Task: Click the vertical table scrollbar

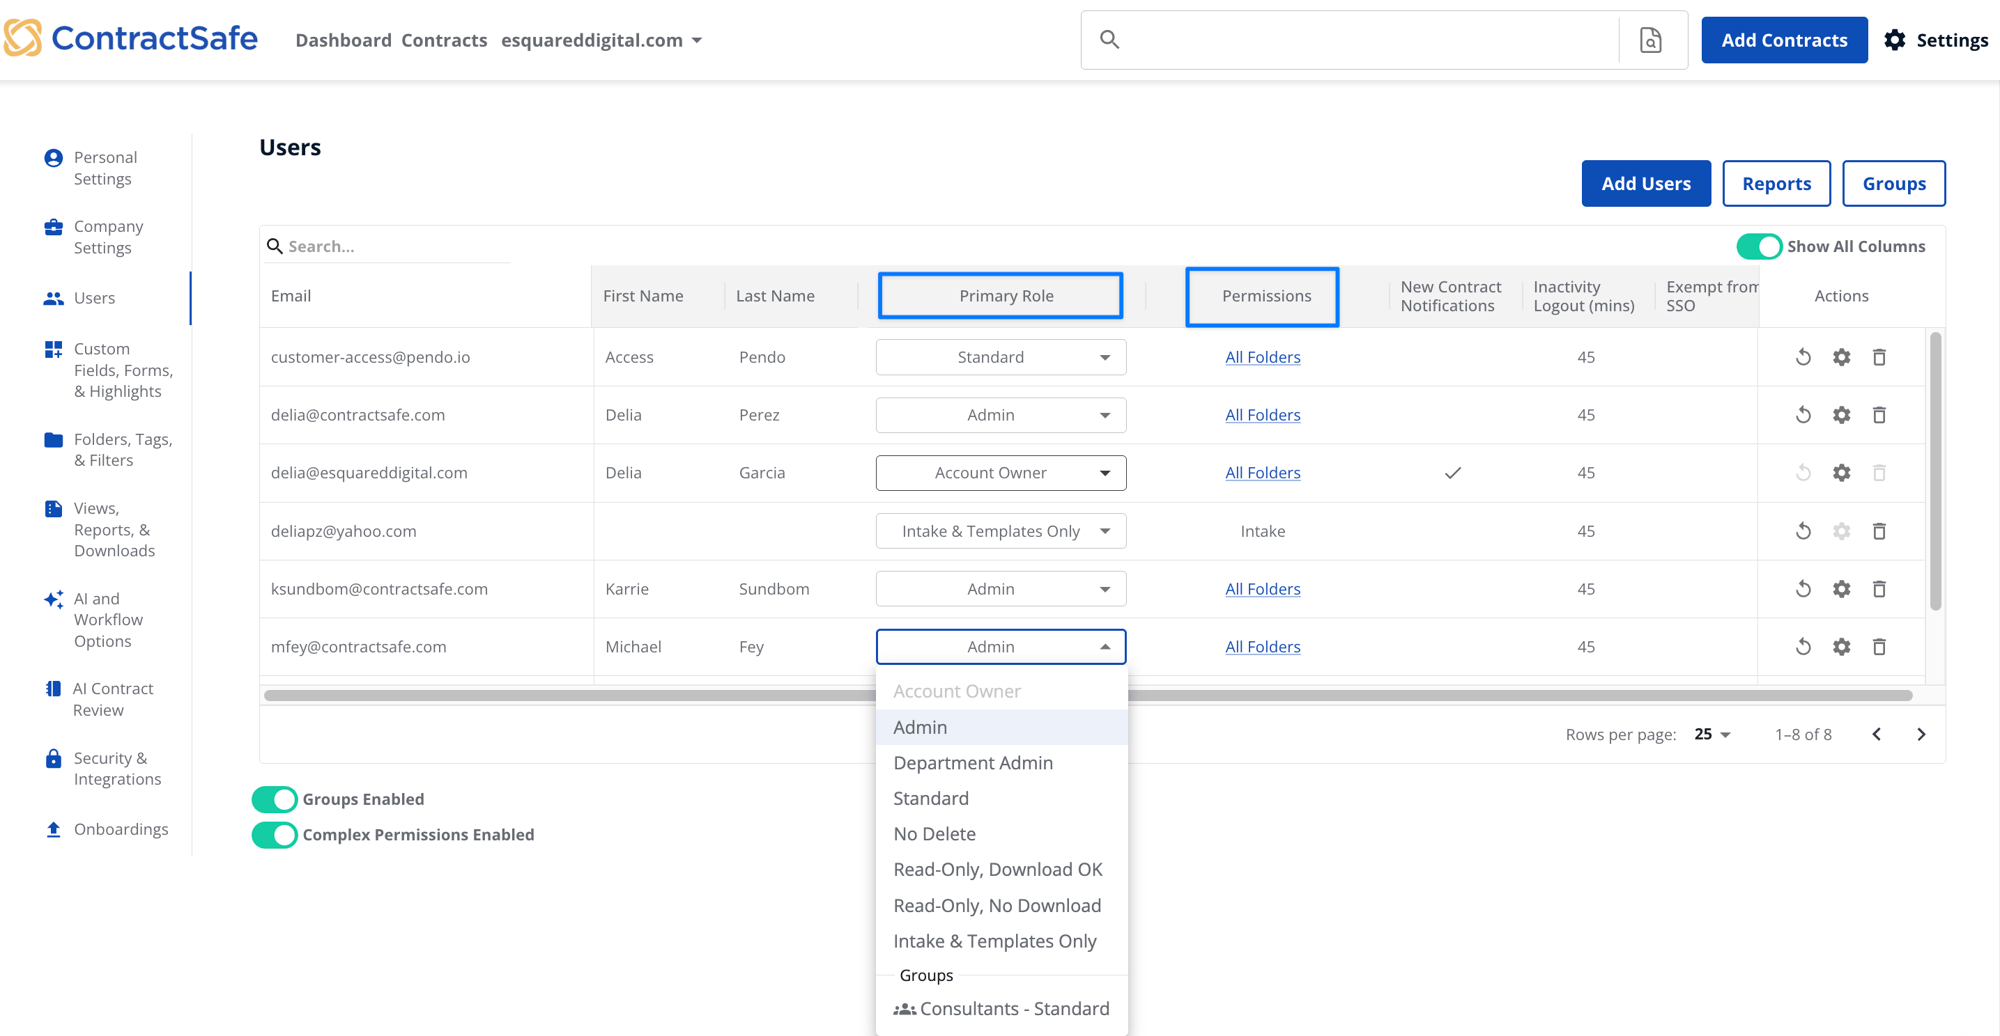Action: (1935, 470)
